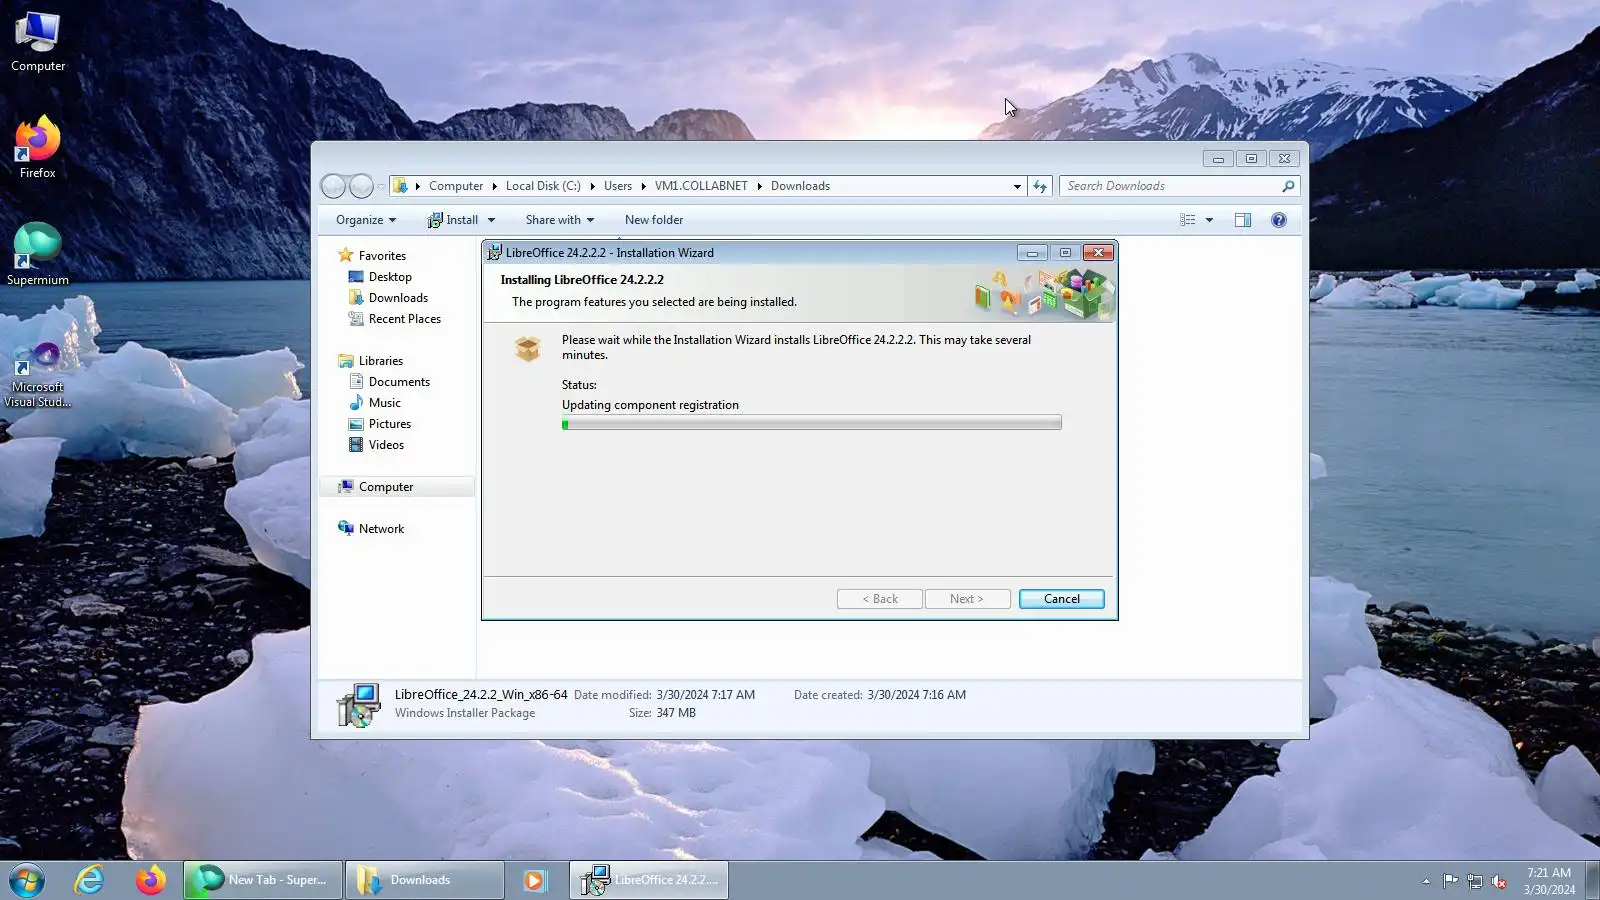Click the 347 MB size value
The height and width of the screenshot is (900, 1600).
pyautogui.click(x=676, y=713)
